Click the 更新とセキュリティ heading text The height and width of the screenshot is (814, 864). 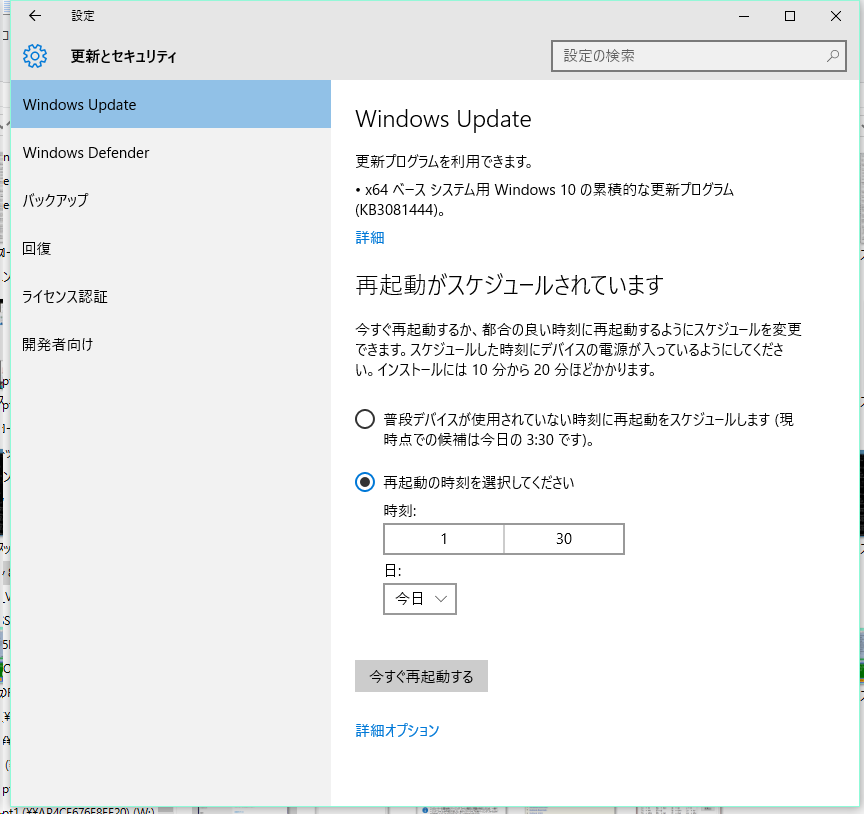[x=123, y=56]
